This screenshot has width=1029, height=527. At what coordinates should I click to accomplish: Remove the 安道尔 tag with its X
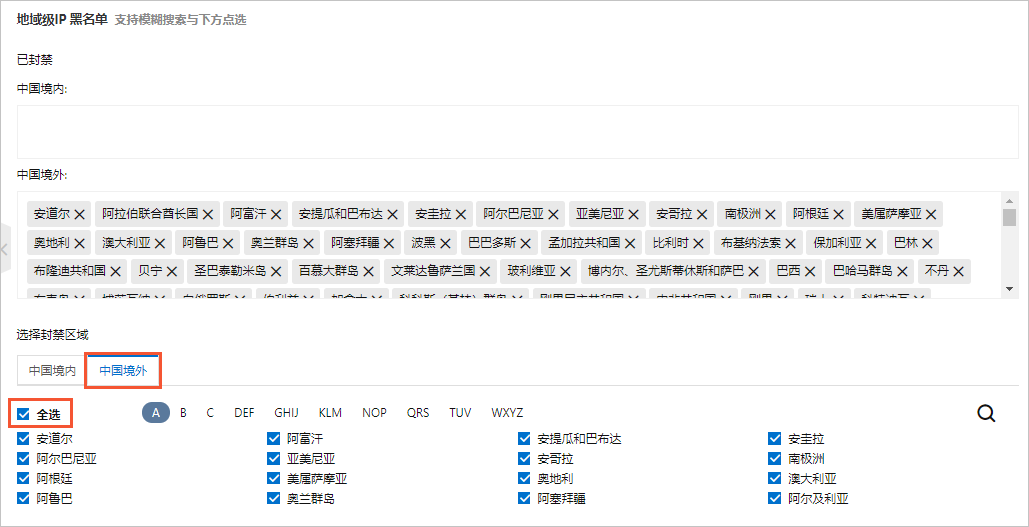point(79,214)
